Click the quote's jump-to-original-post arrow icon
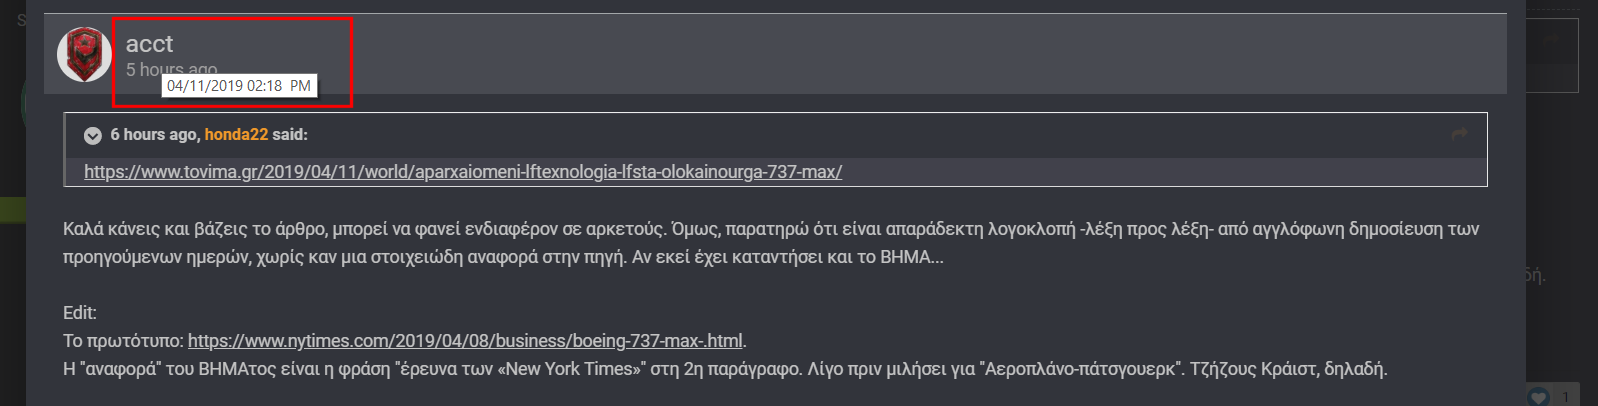Screen dimensions: 1598x406 1459,134
